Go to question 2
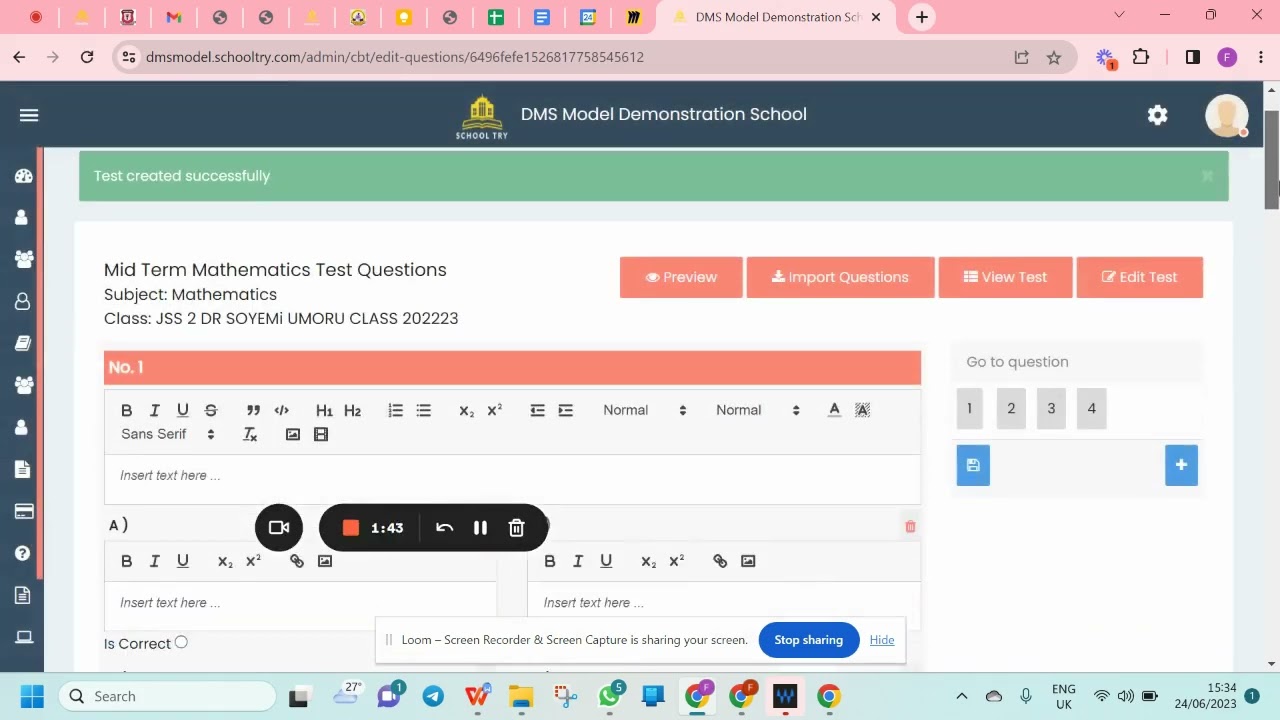This screenshot has width=1280, height=720. point(1011,408)
